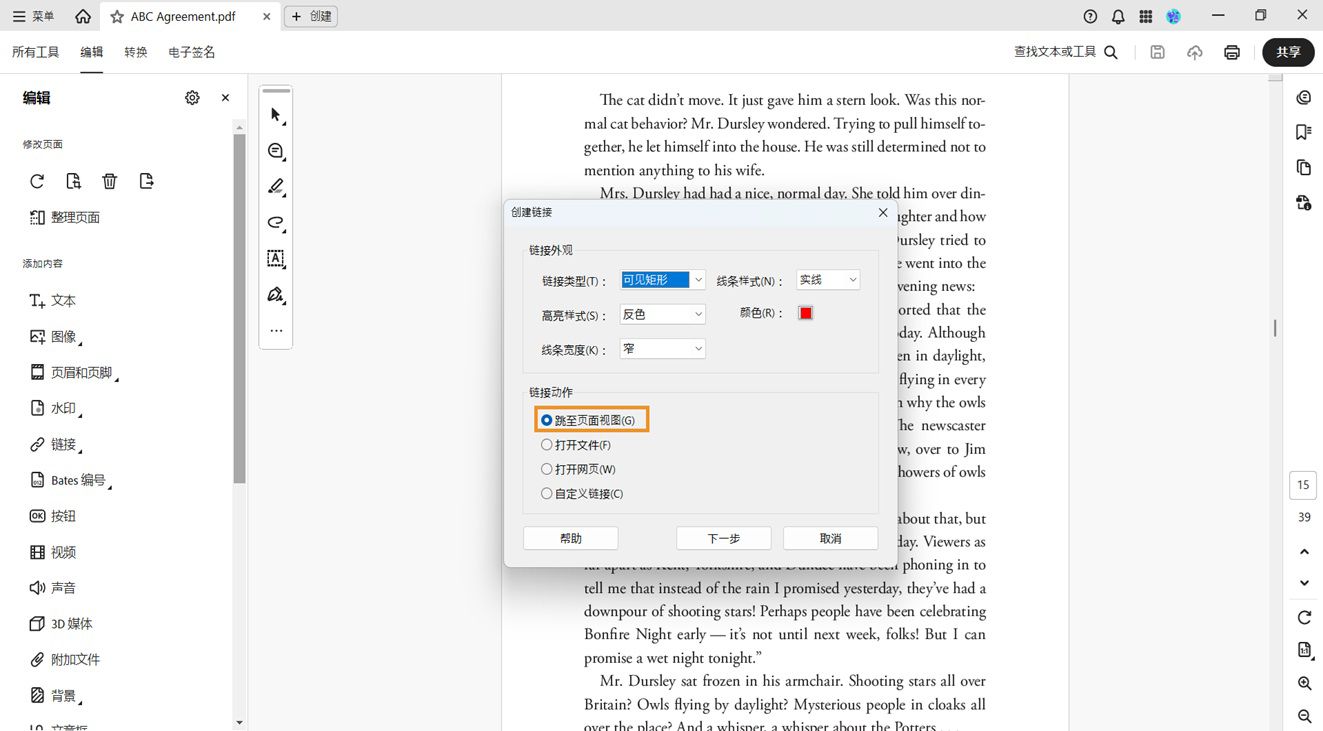The height and width of the screenshot is (731, 1323).
Task: Open the delete page tool
Action: tap(110, 181)
